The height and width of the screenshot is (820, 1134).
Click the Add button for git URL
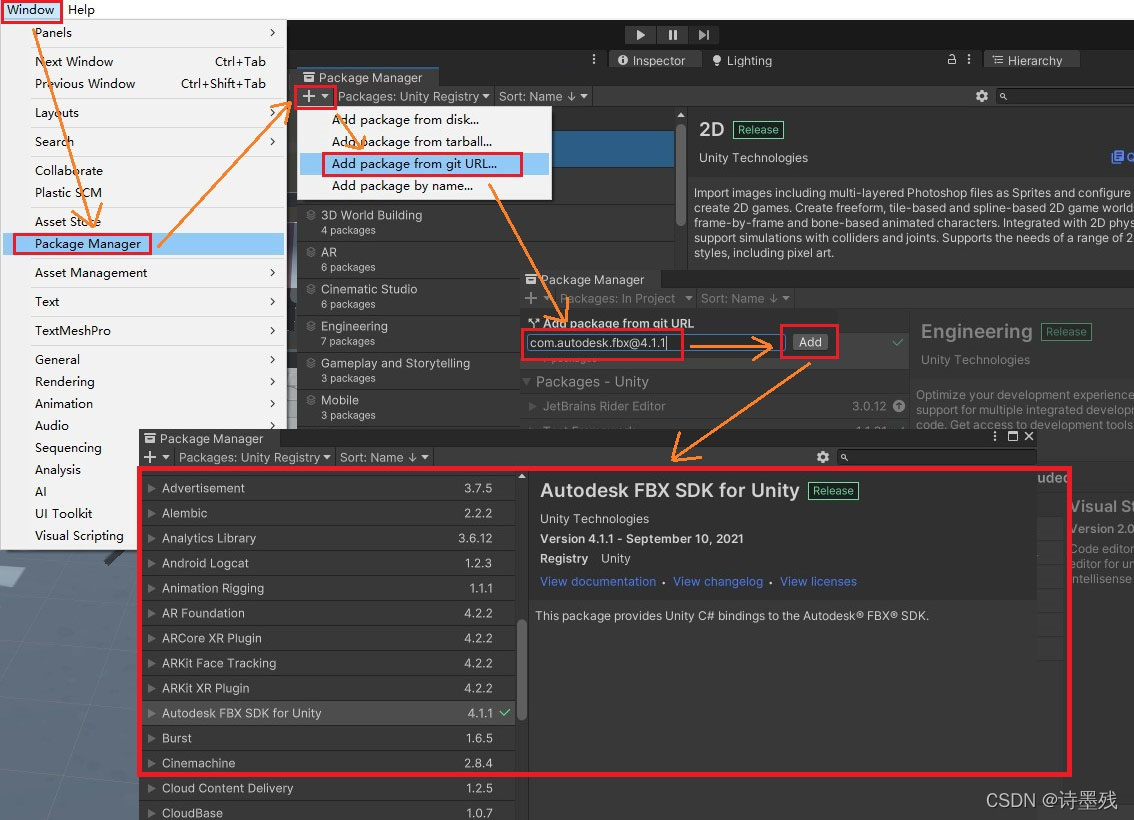click(809, 342)
